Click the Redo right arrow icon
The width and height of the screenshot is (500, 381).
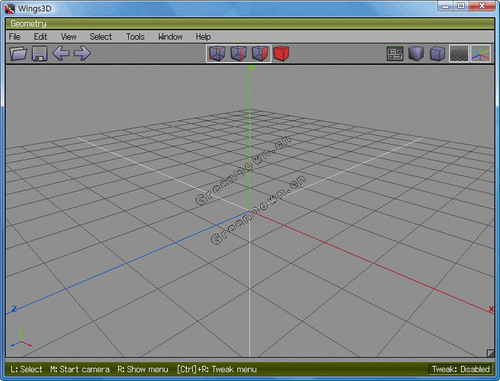pyautogui.click(x=82, y=53)
